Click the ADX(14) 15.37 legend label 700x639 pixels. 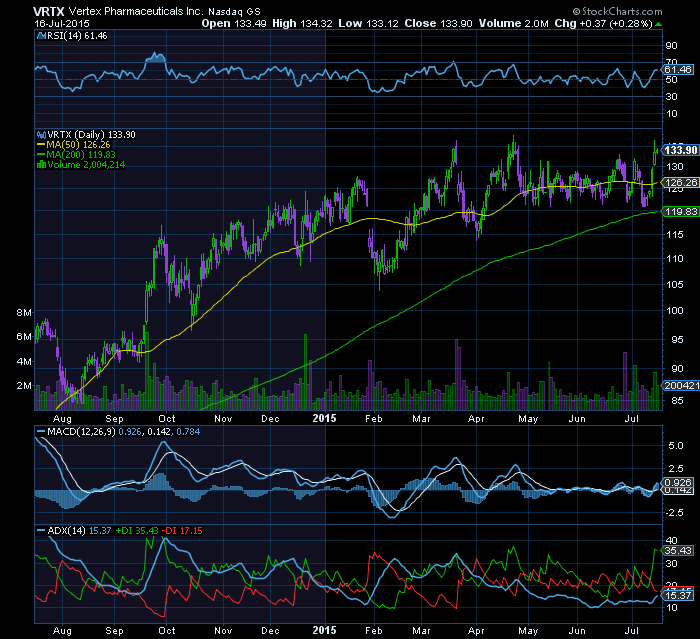[x=79, y=530]
